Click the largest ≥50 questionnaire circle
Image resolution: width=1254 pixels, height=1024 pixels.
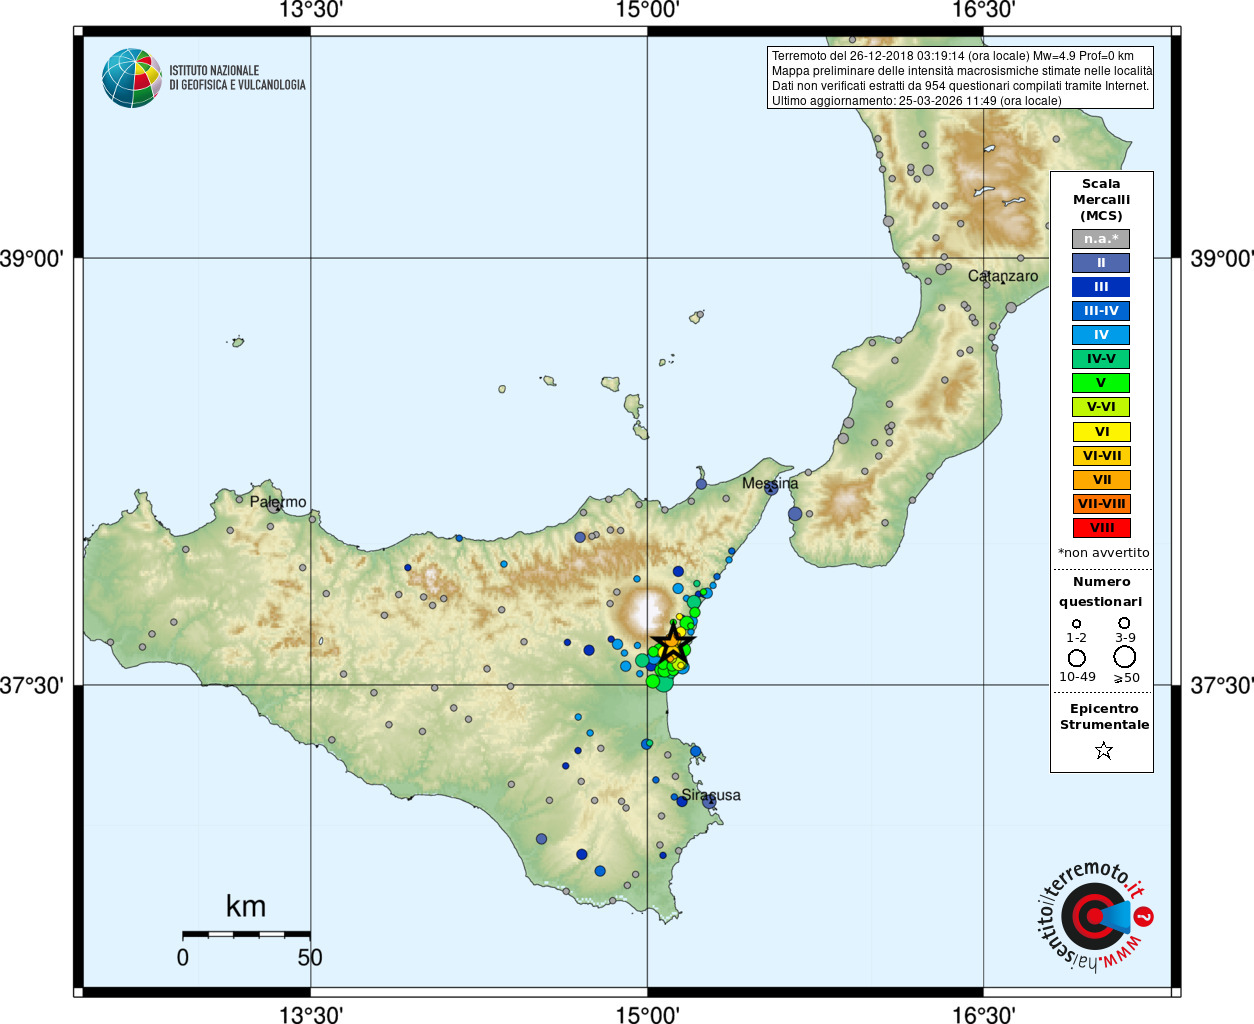pos(1125,657)
